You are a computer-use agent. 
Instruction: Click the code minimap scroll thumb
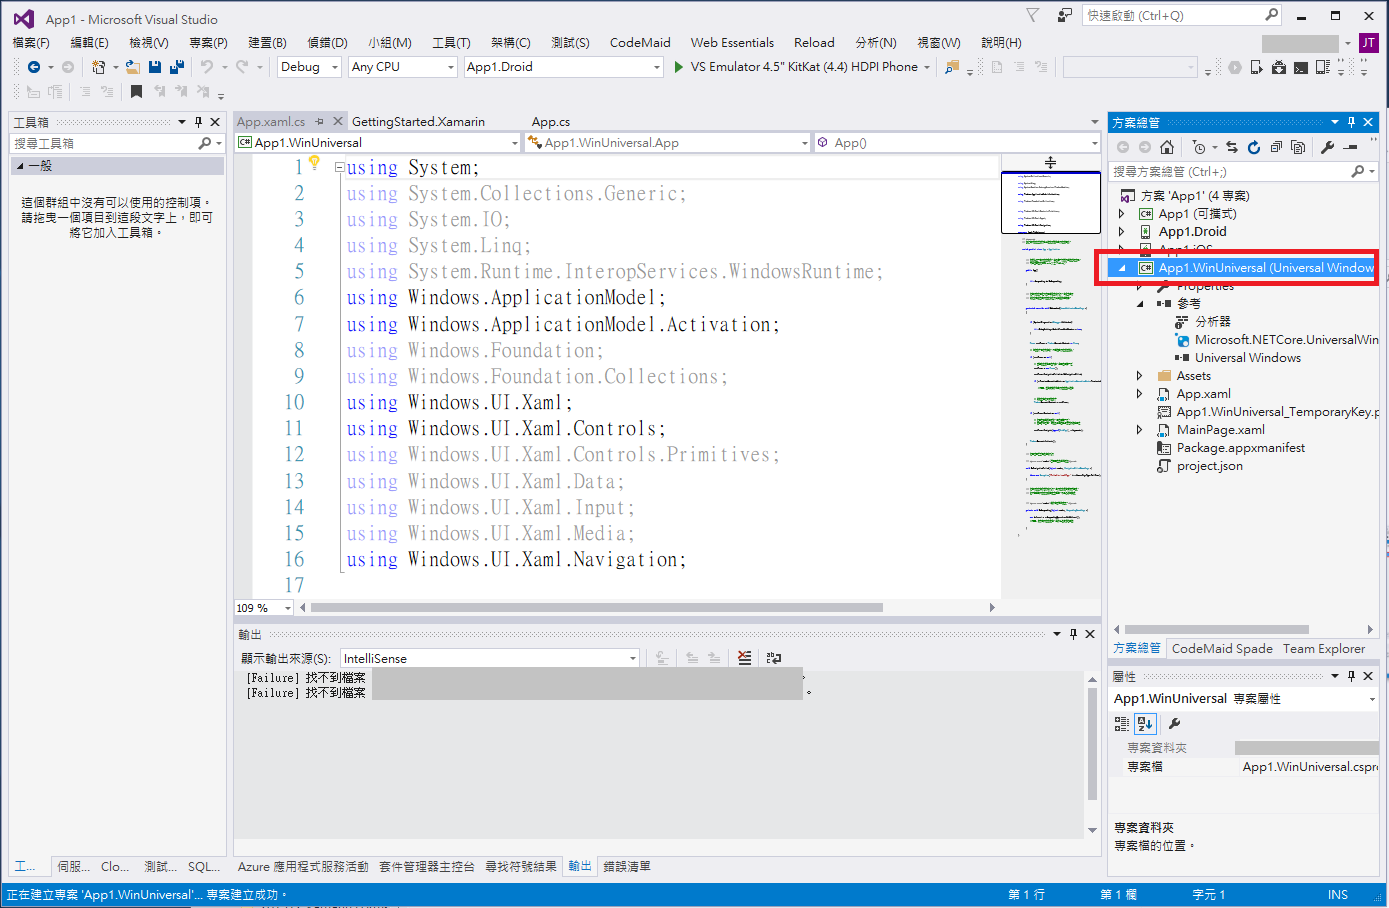click(x=1051, y=202)
